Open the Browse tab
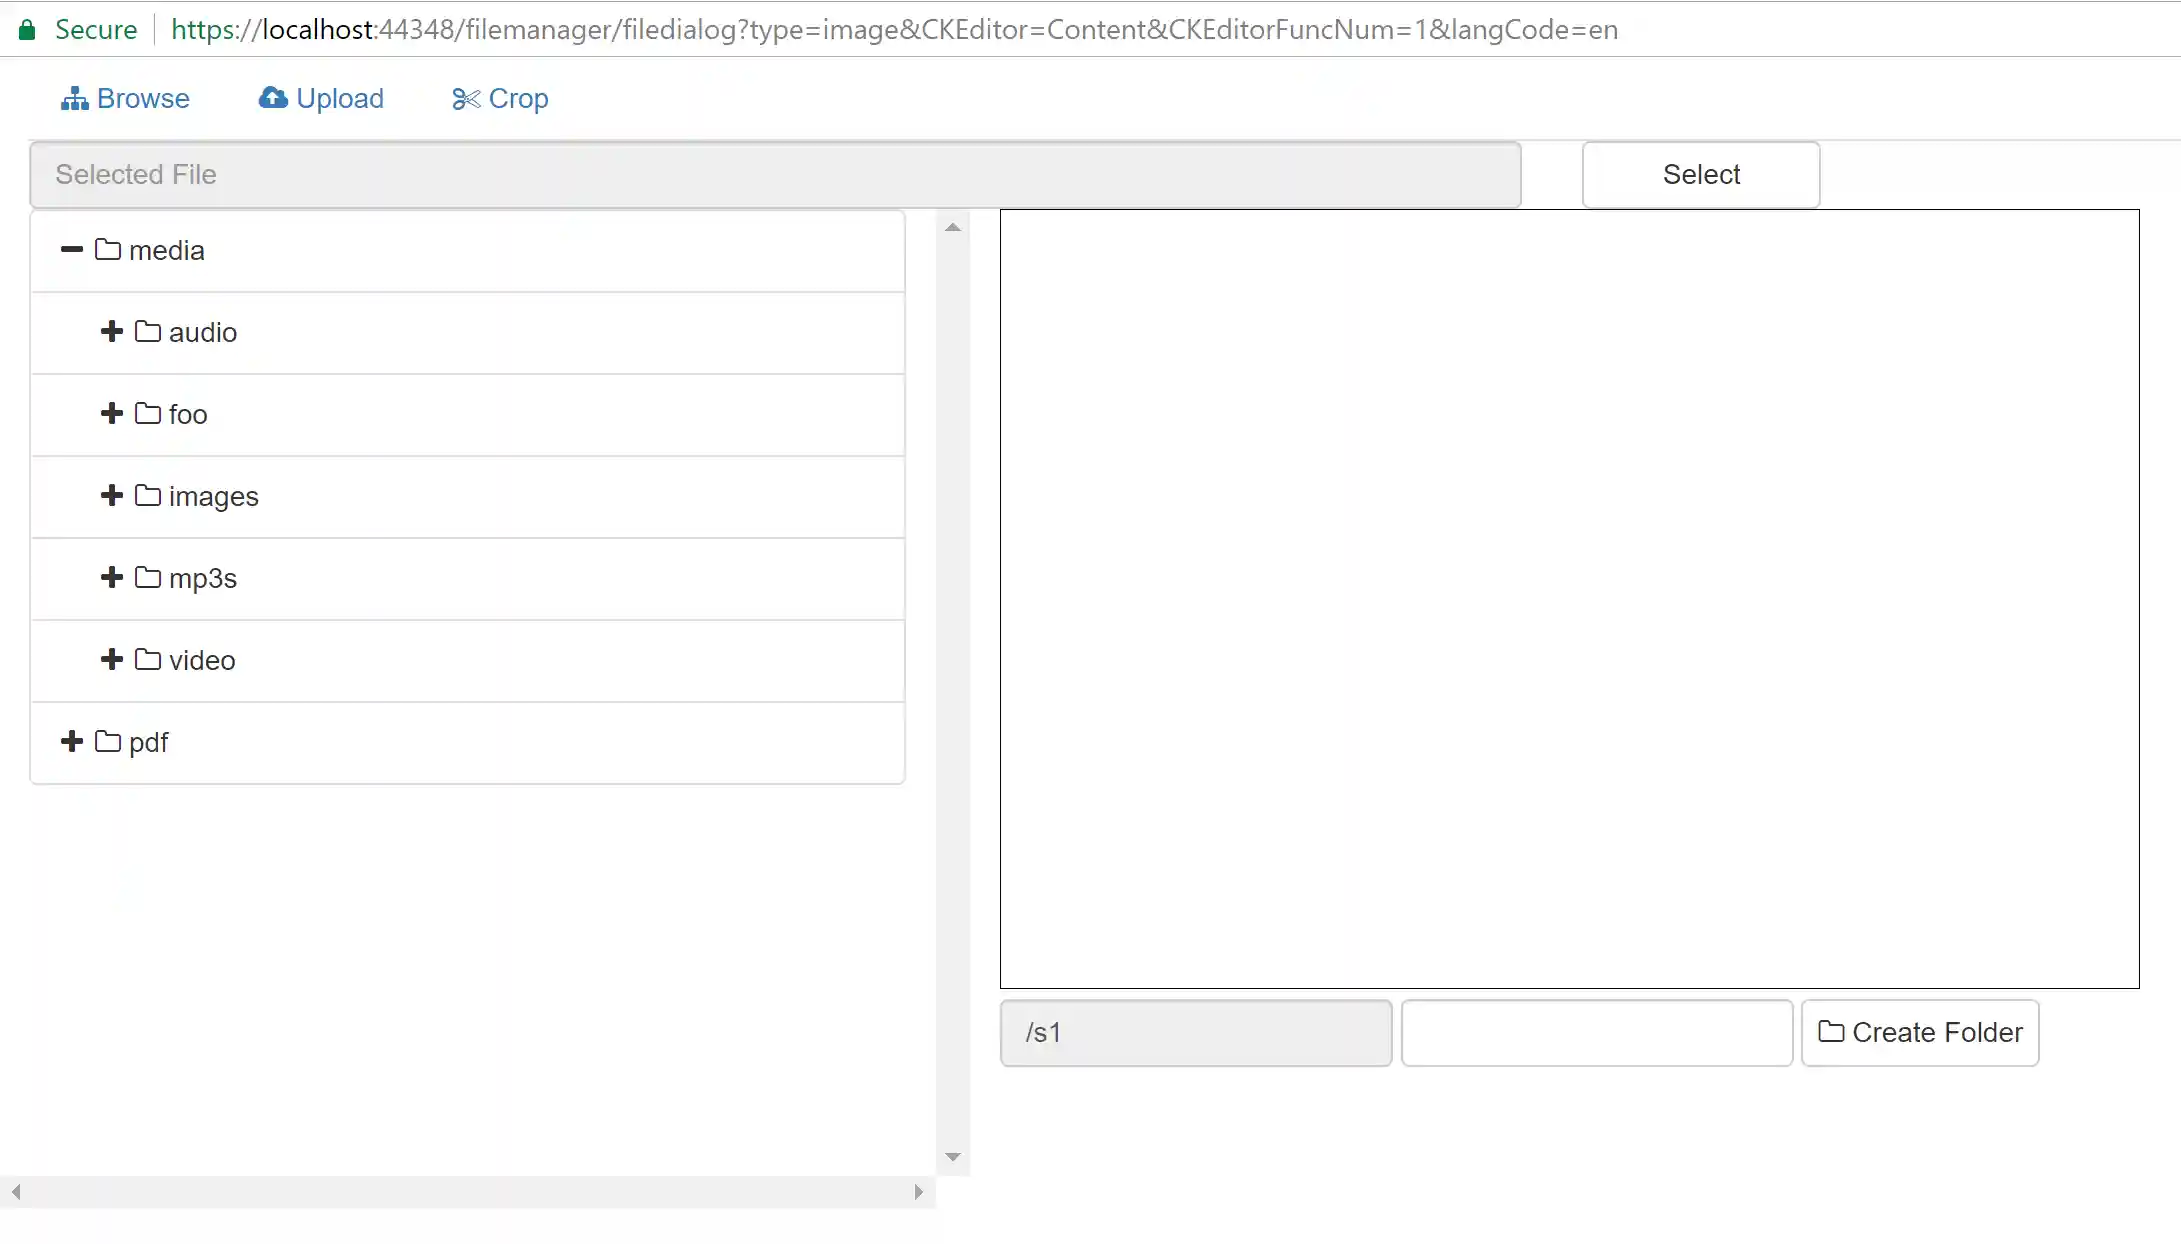2181x1244 pixels. coord(125,97)
